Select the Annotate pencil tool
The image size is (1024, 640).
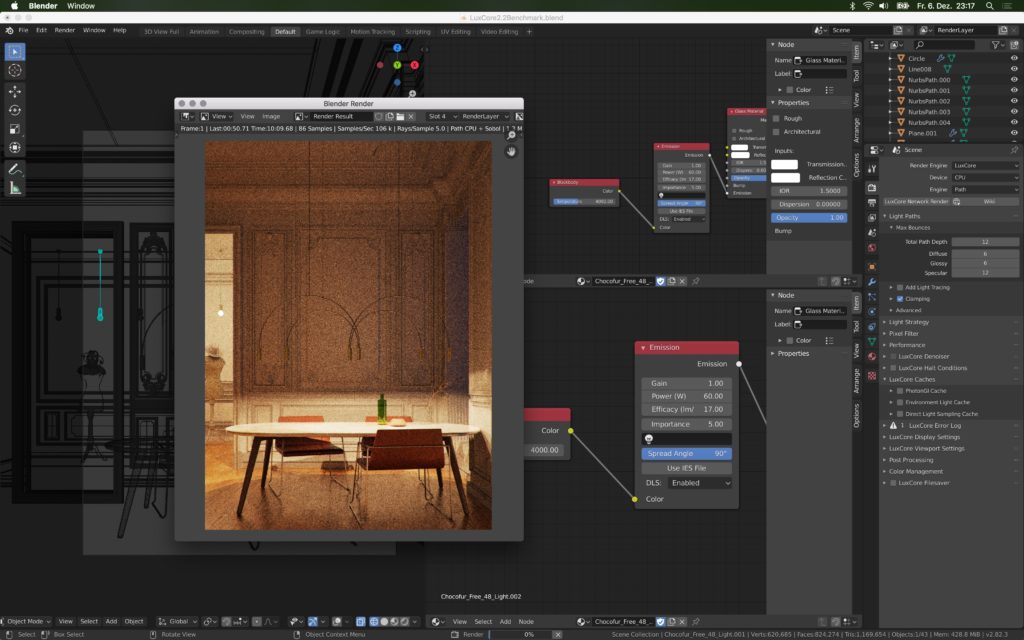[14, 169]
